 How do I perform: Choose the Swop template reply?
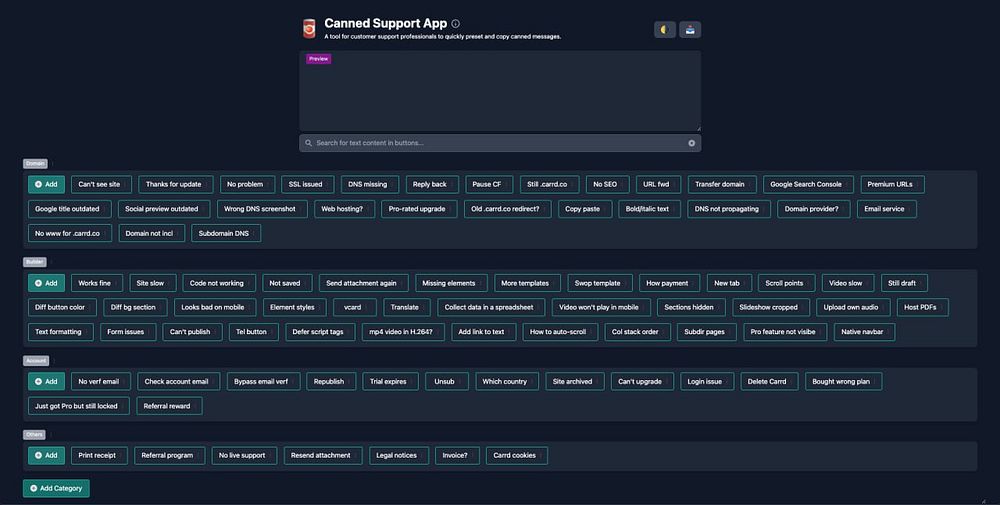pos(599,283)
